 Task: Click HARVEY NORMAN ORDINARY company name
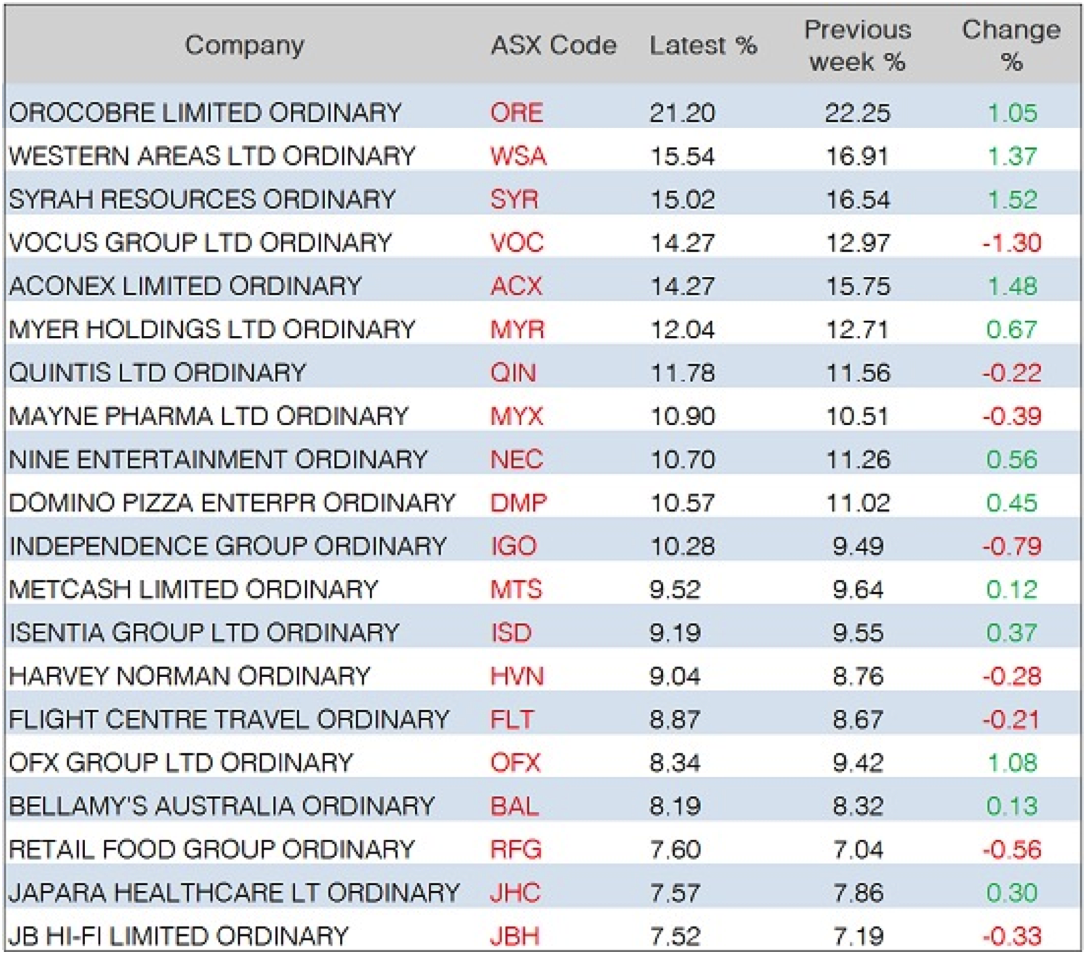coord(190,677)
